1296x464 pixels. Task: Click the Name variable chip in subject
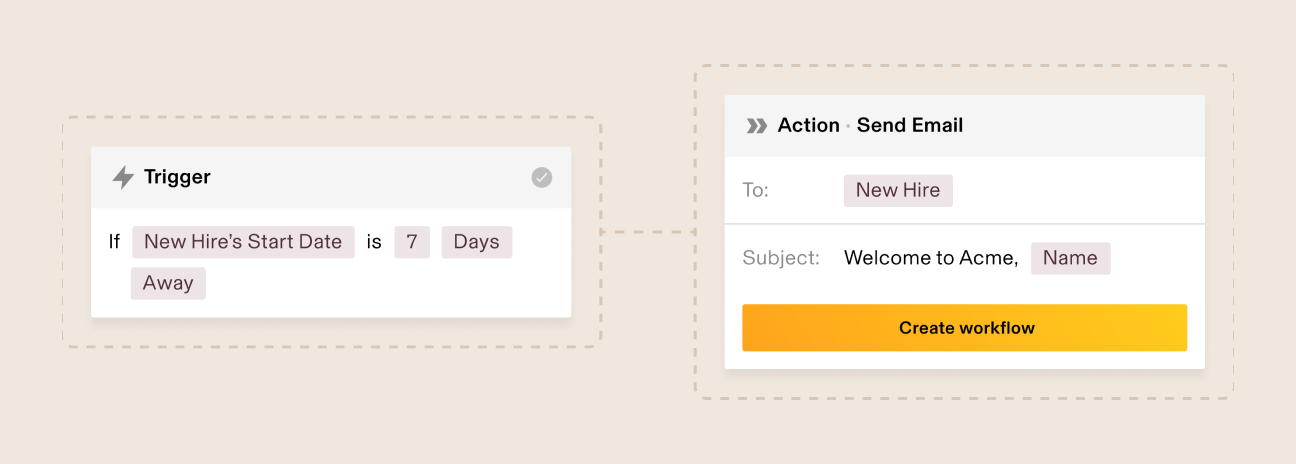point(1070,258)
